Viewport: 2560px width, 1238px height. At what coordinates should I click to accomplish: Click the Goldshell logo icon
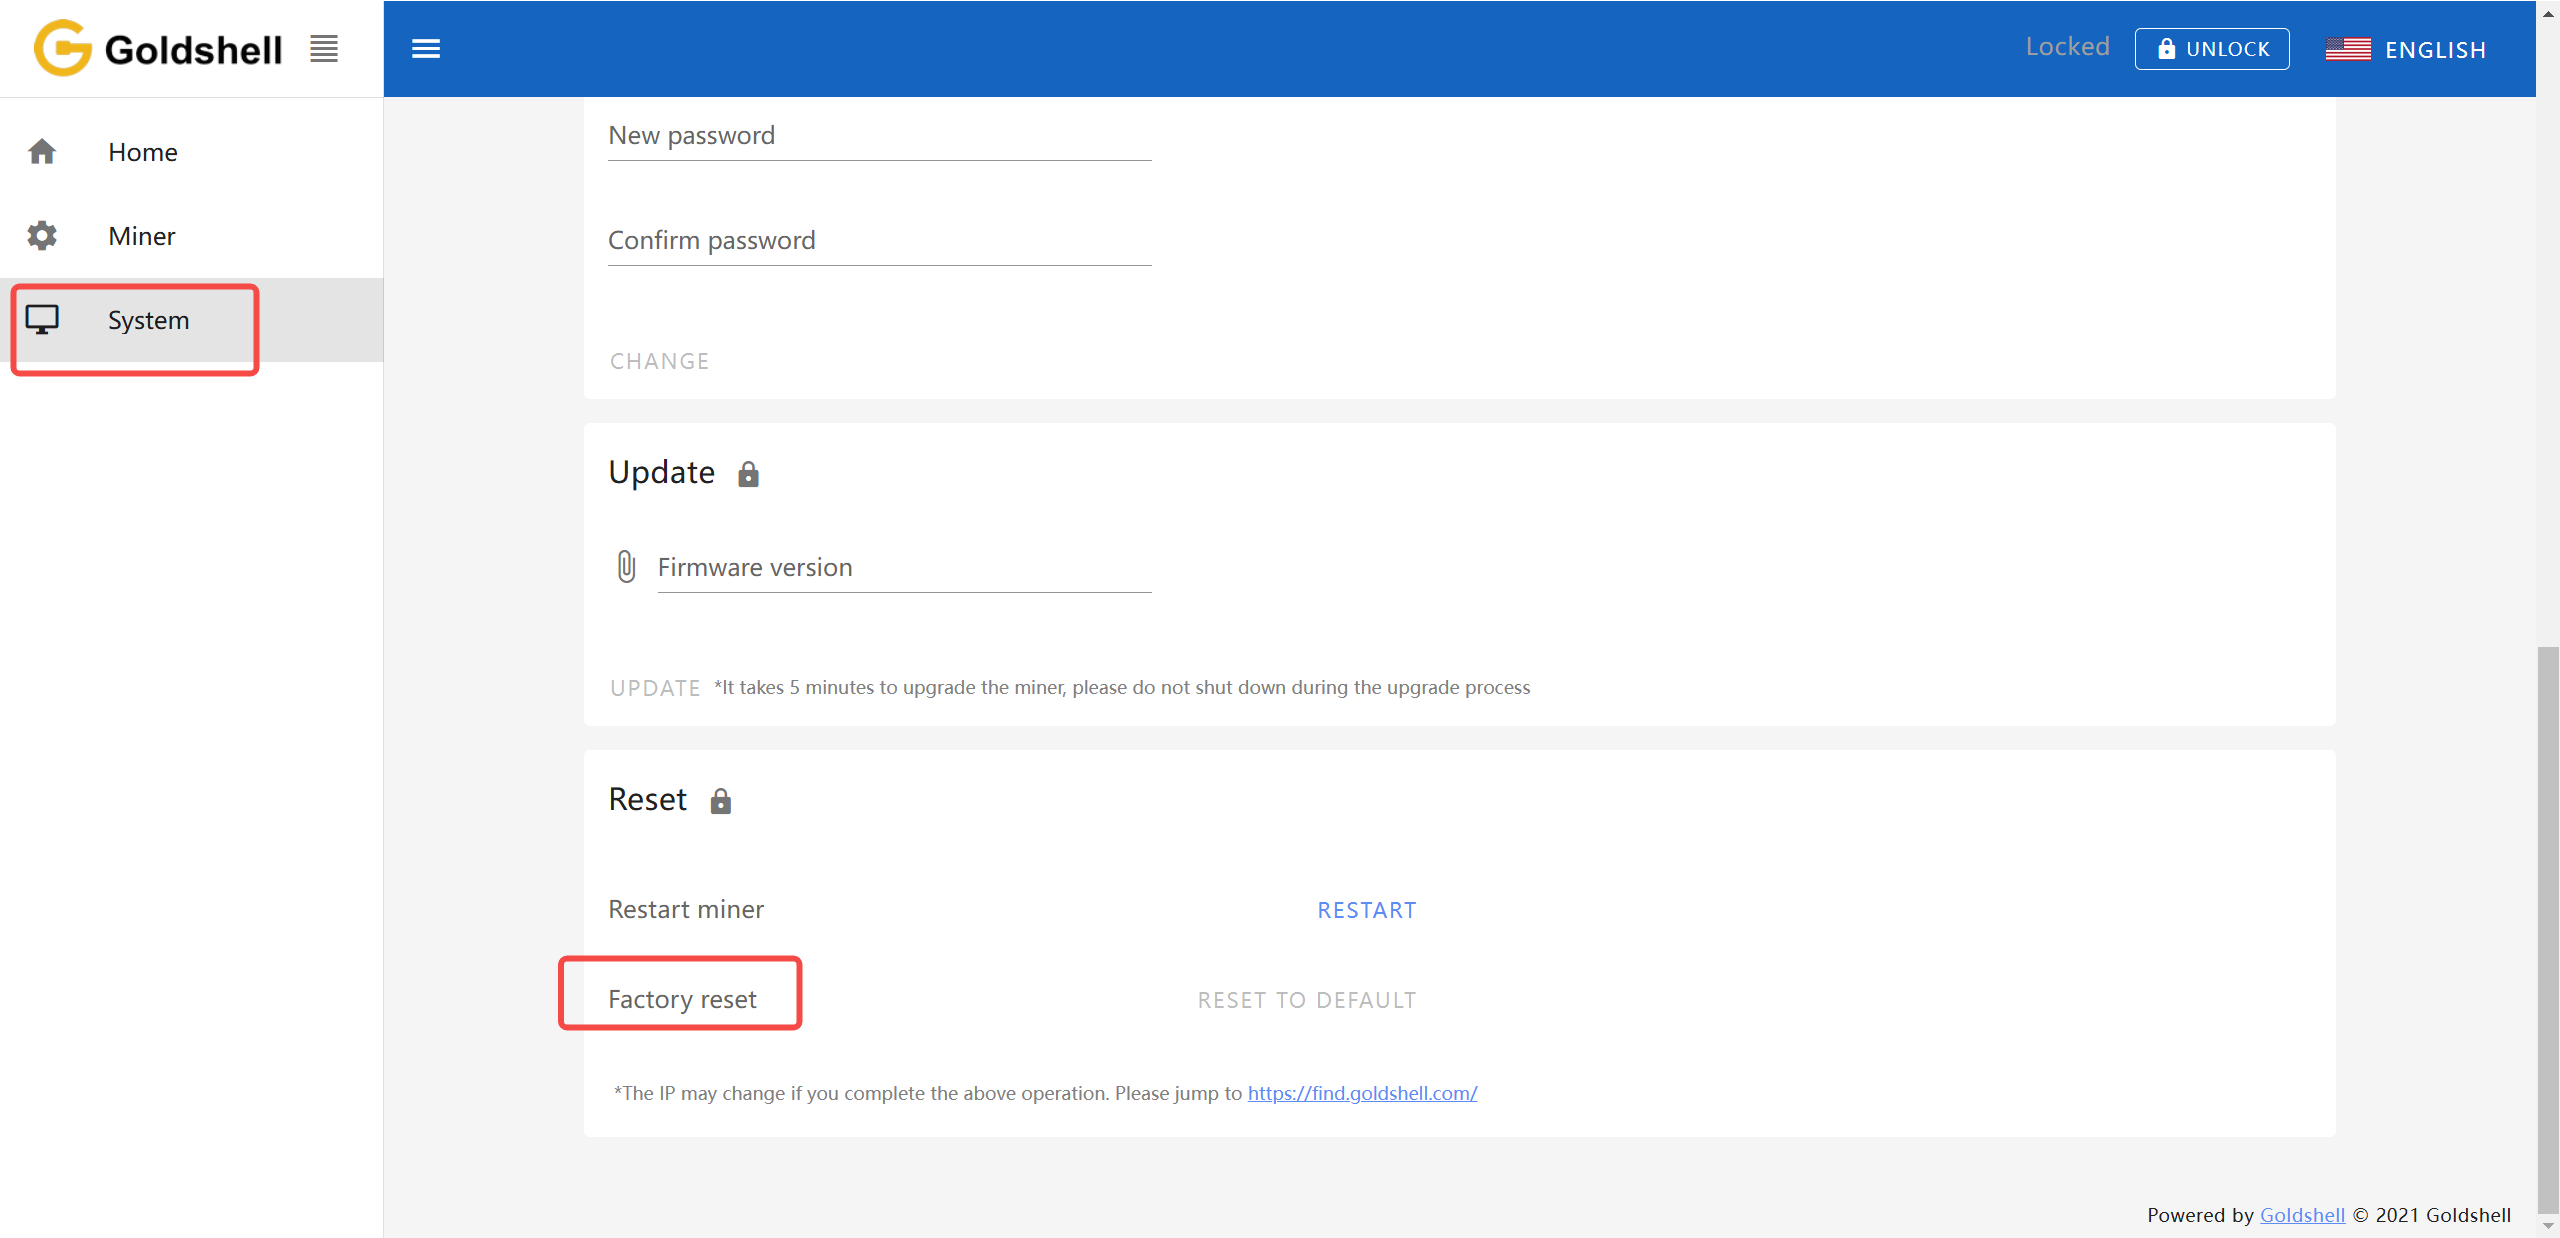point(62,48)
